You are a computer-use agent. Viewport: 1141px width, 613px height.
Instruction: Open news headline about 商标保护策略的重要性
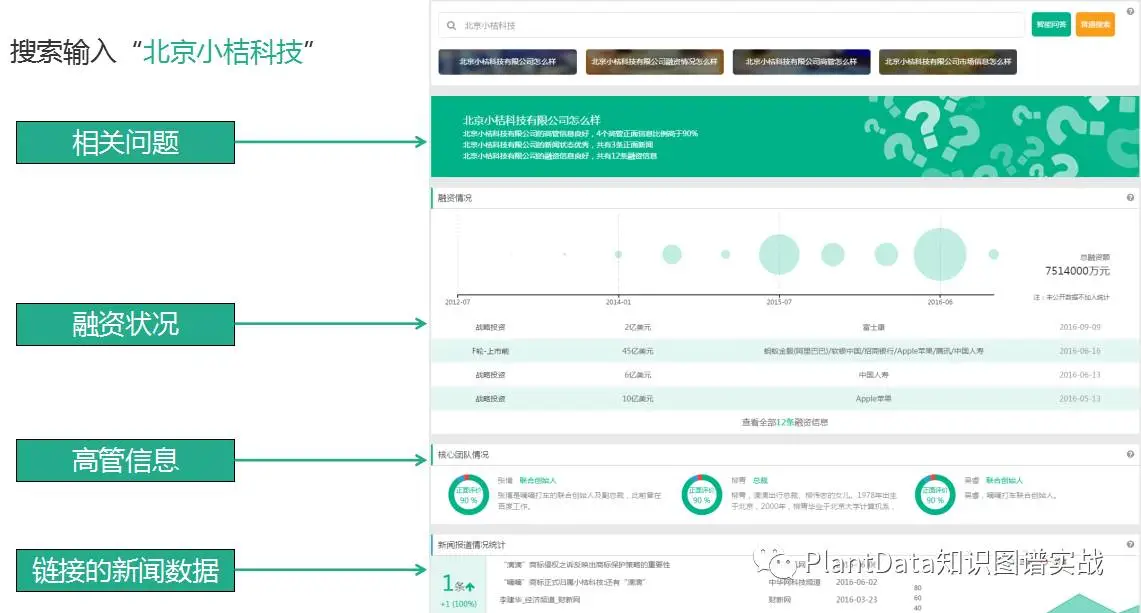click(587, 565)
